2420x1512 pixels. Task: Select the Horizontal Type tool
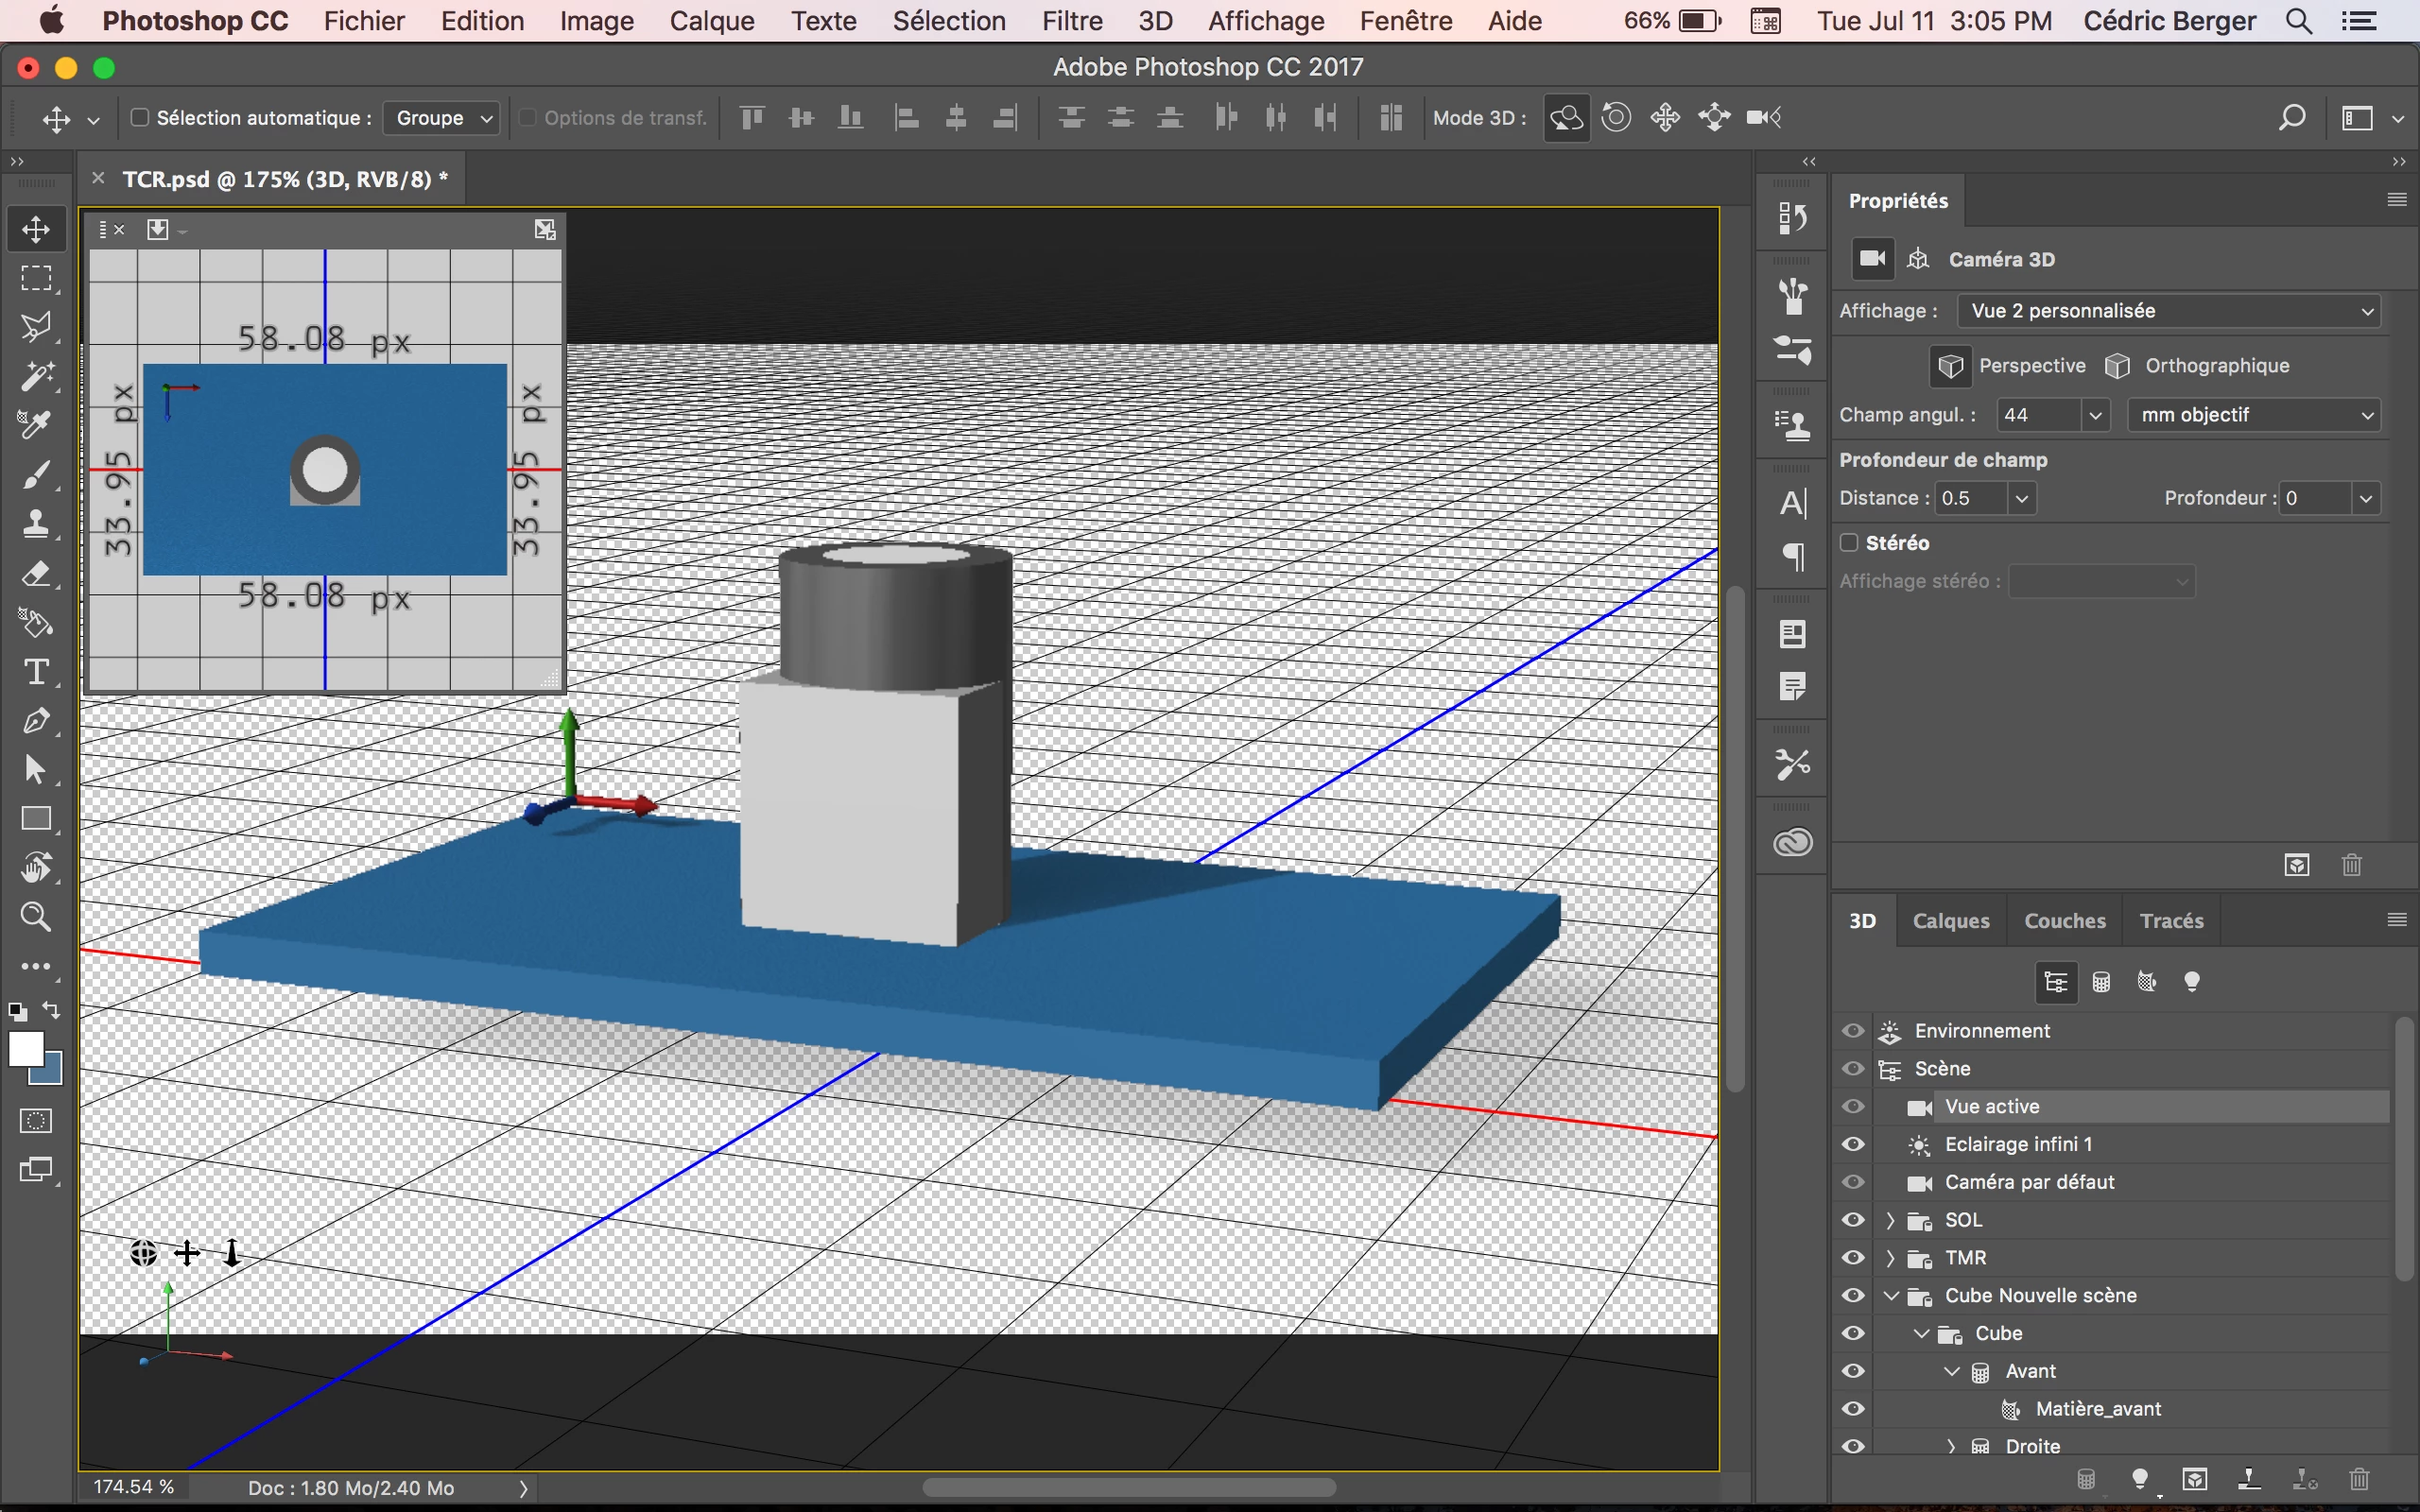pos(36,672)
